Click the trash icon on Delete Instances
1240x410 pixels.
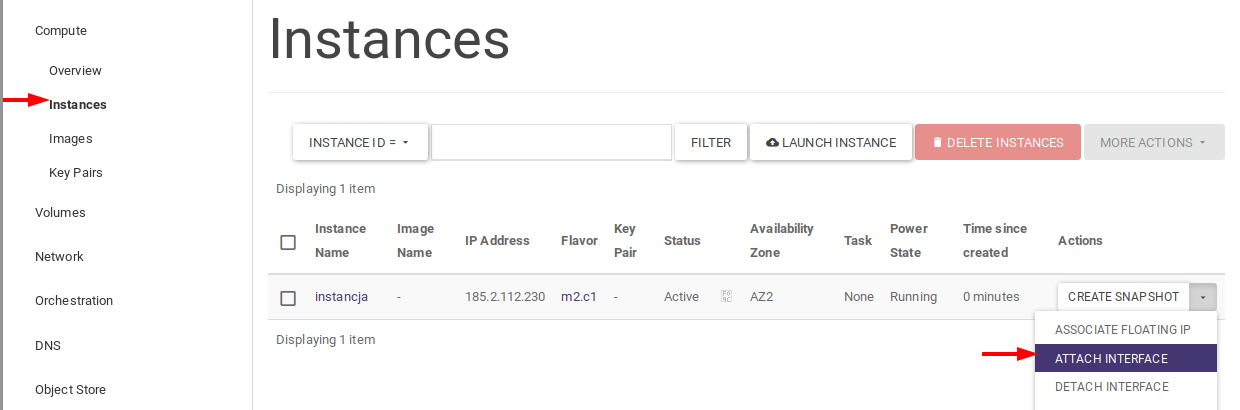937,143
